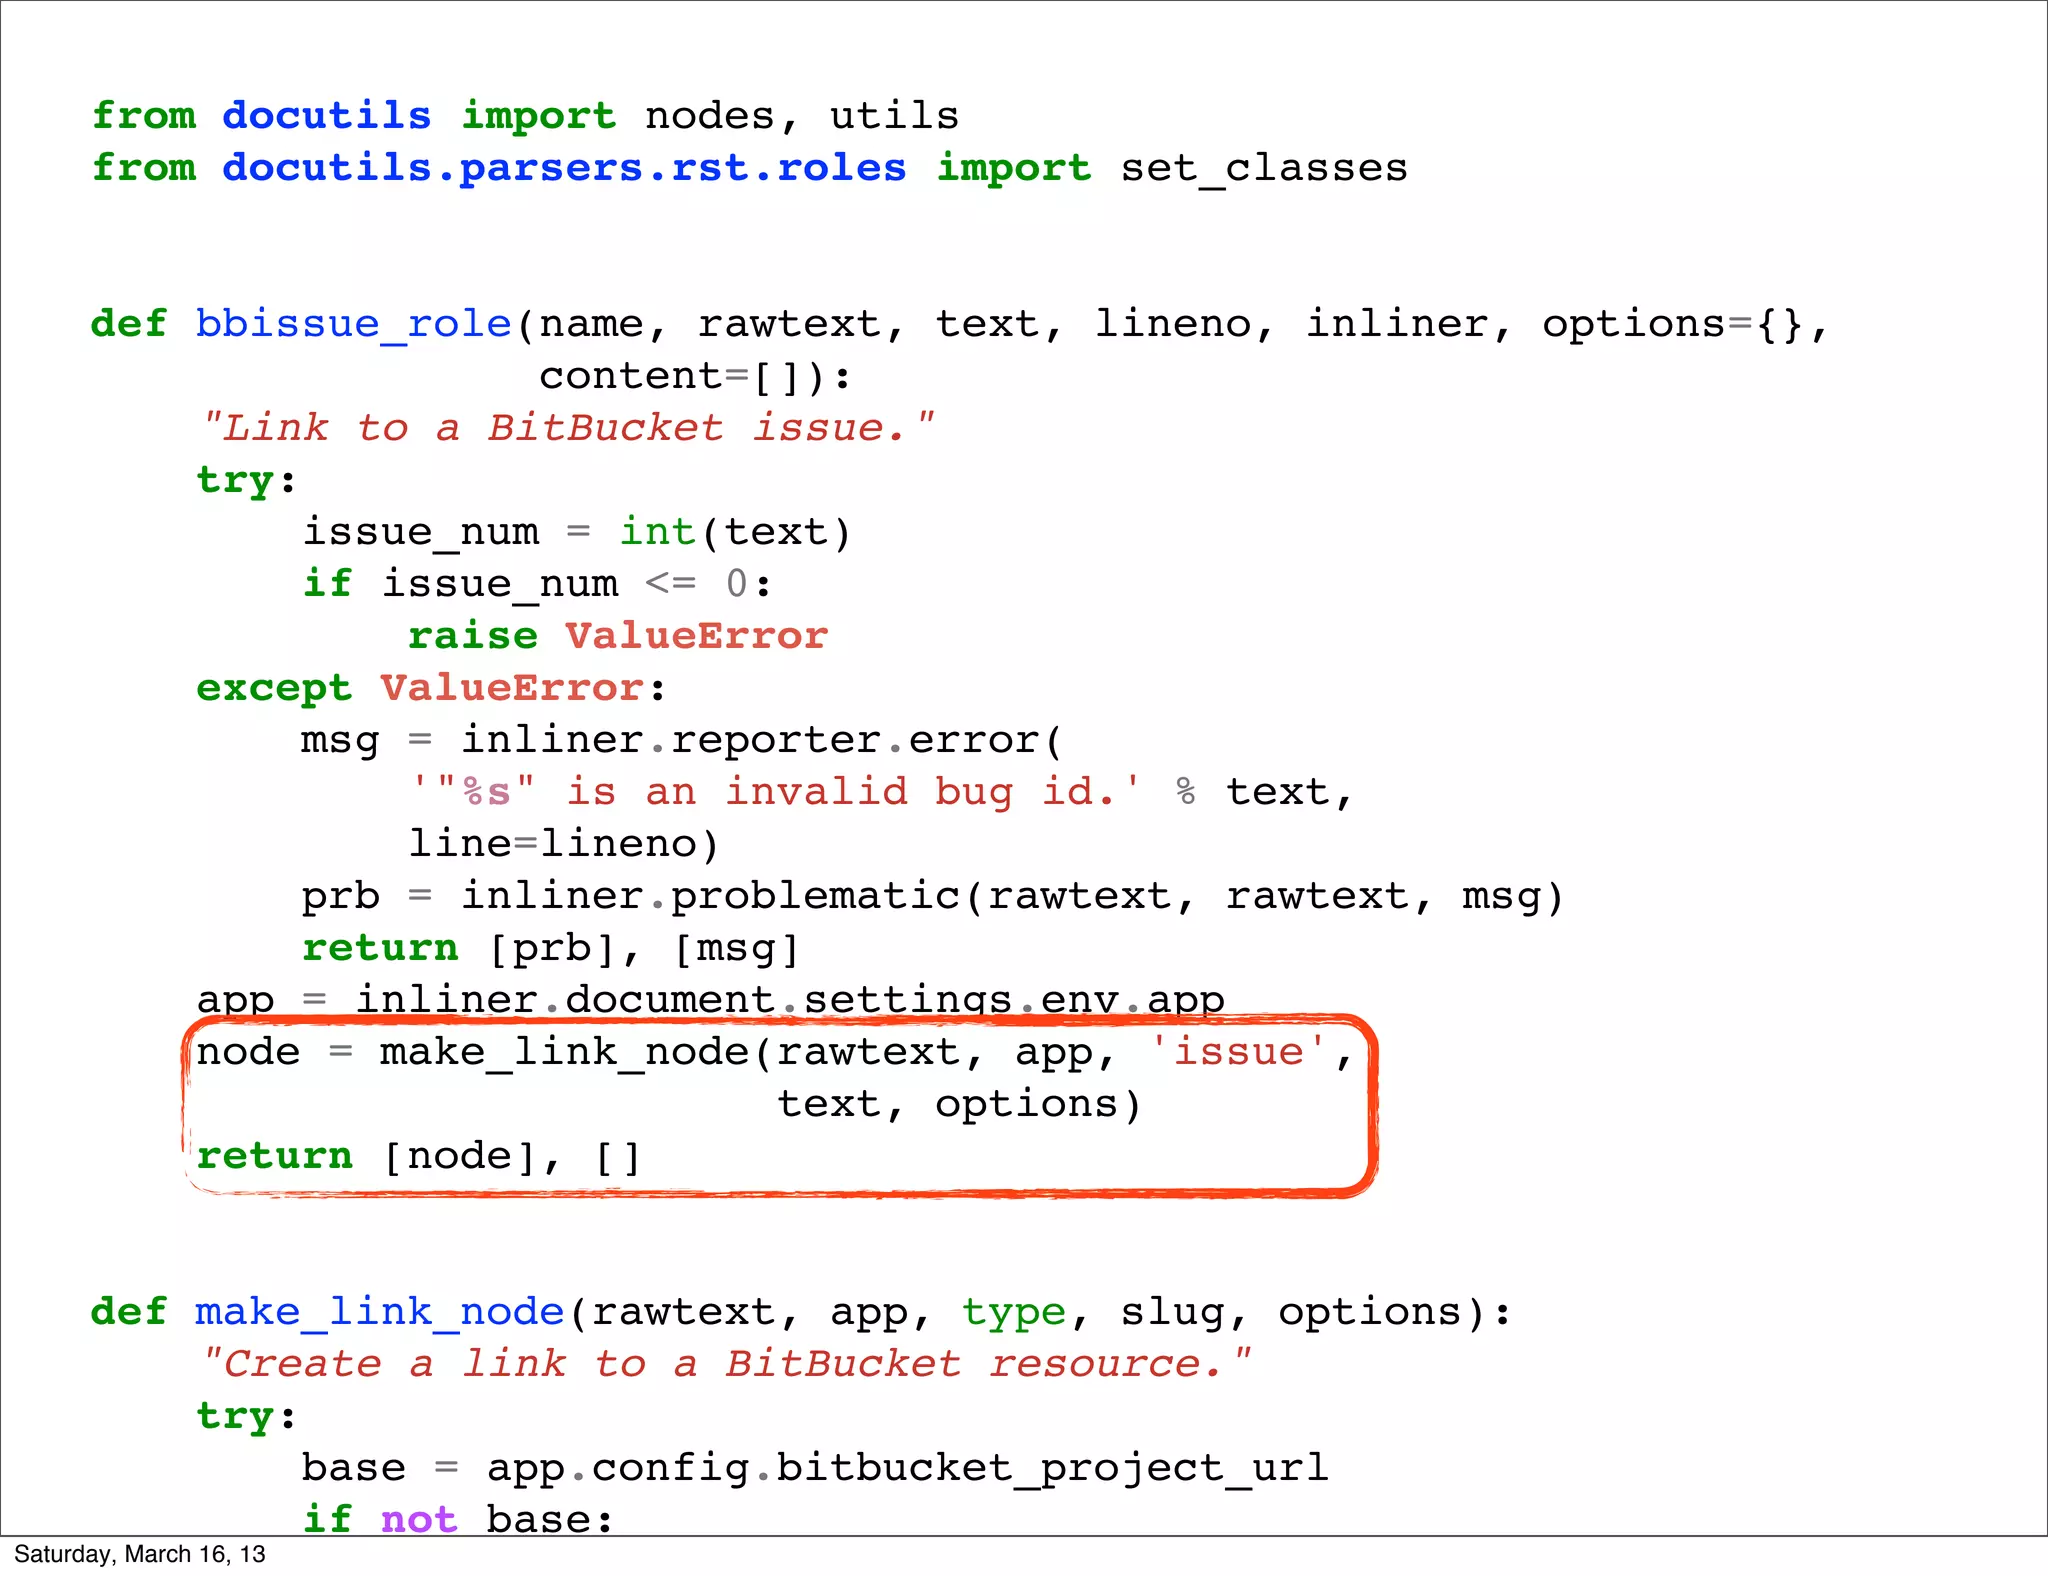Click docstring "Link to a BitBucket issue."

tap(566, 428)
